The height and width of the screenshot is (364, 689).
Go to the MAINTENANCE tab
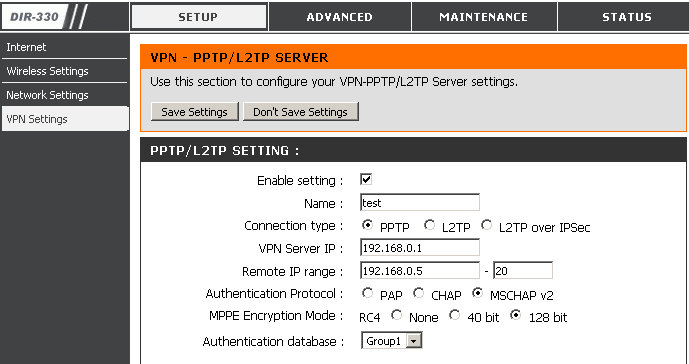tap(484, 17)
